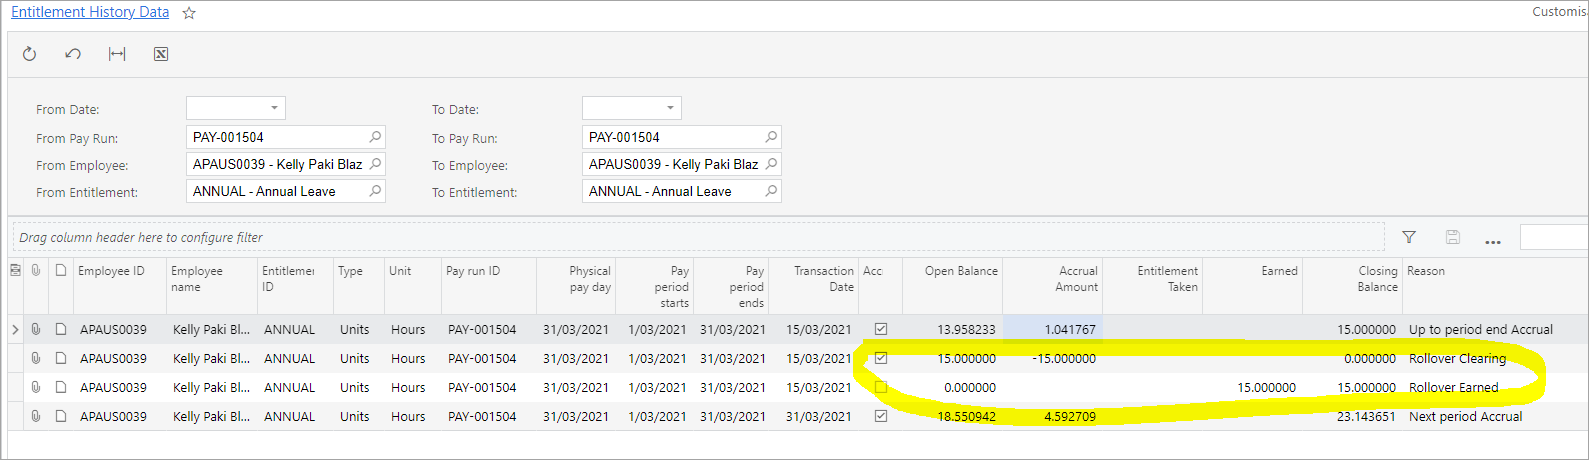Toggle Acc checkbox in Rollover Clearing row
This screenshot has width=1589, height=460.
(881, 358)
